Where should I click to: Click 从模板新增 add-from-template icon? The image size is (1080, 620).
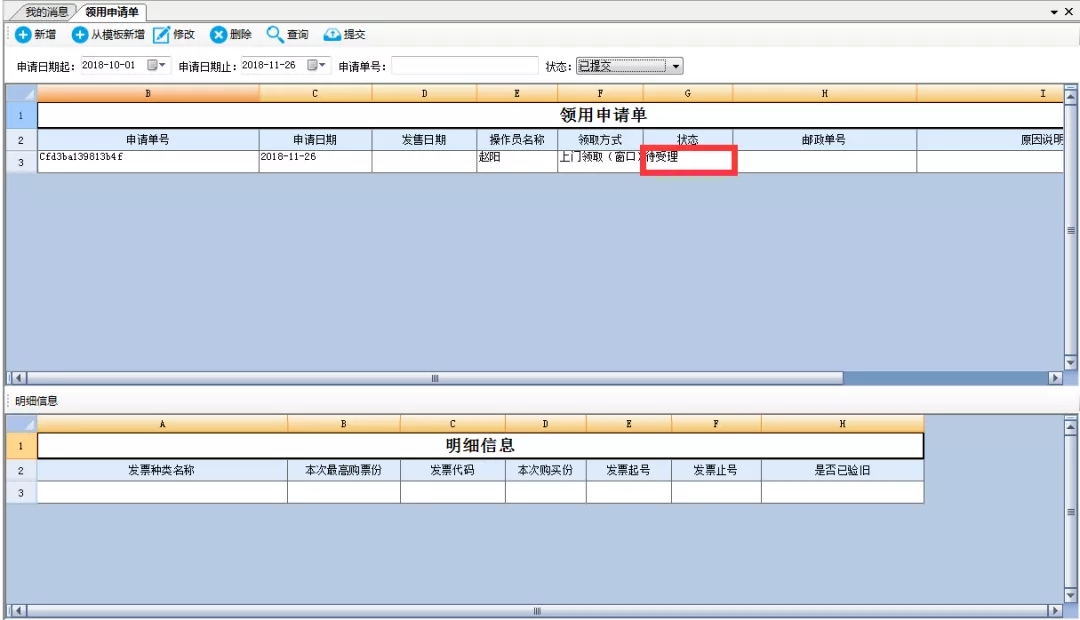tap(80, 35)
